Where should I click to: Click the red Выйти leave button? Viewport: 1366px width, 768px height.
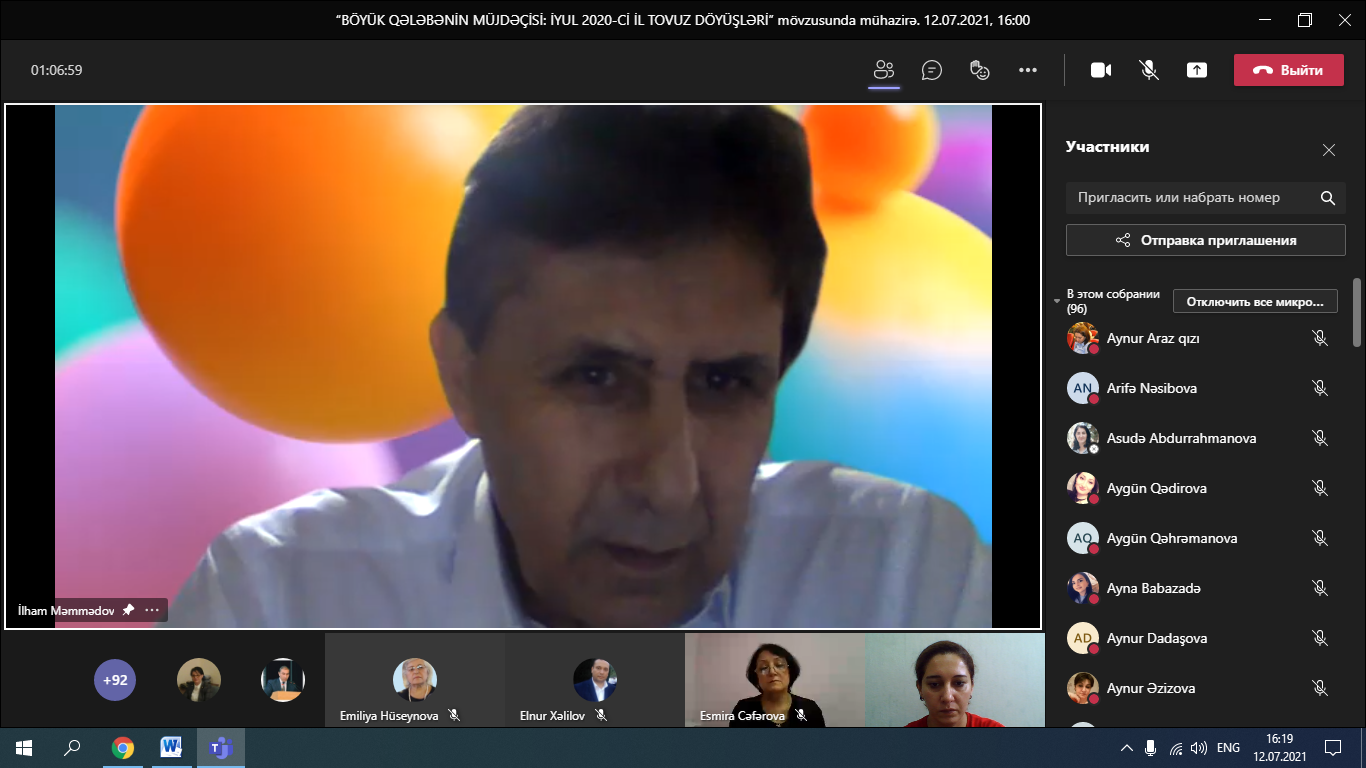point(1288,70)
